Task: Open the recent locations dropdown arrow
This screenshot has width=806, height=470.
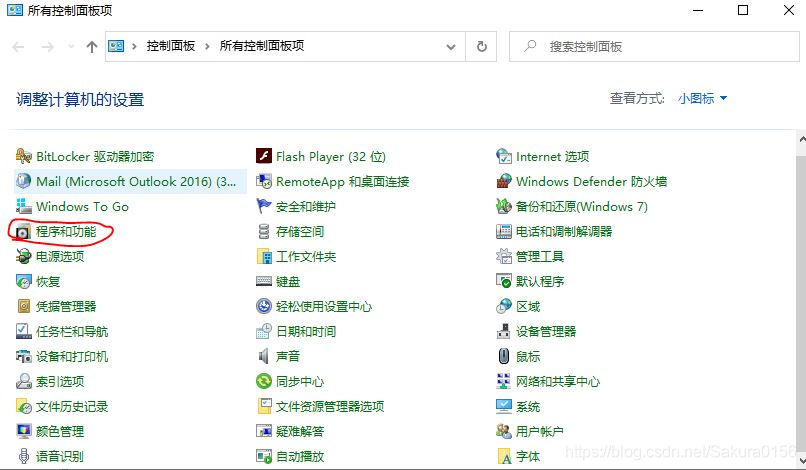Action: [71, 47]
